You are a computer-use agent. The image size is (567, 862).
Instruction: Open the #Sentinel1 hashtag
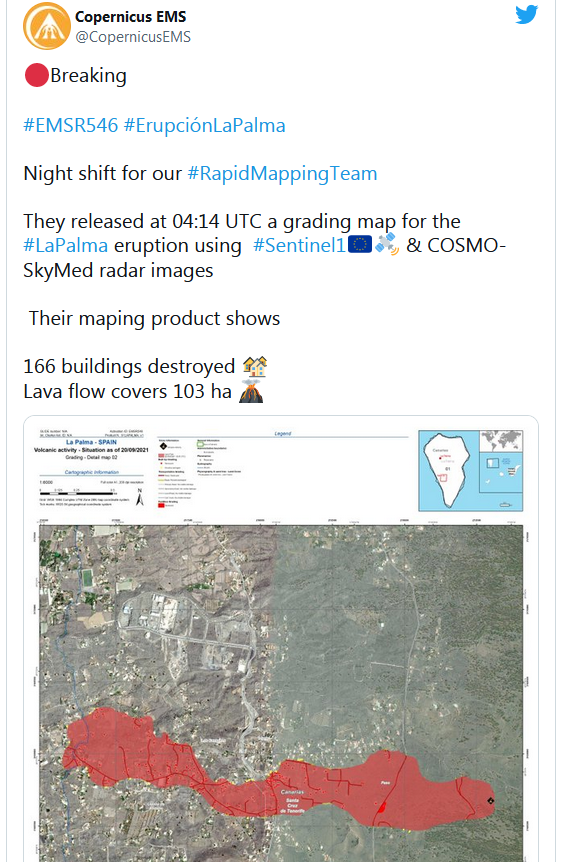[299, 245]
